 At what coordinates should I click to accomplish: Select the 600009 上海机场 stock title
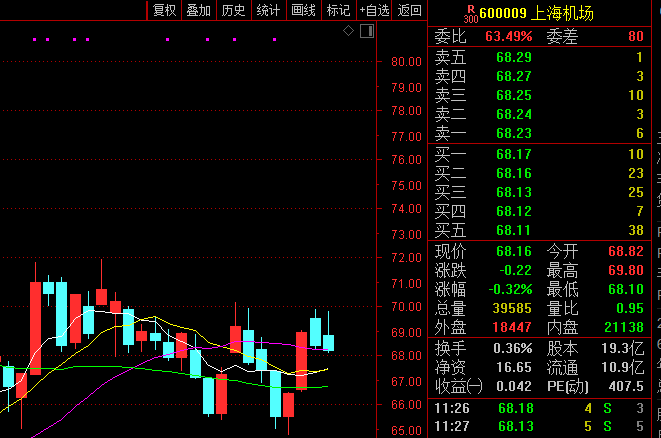[x=536, y=13]
